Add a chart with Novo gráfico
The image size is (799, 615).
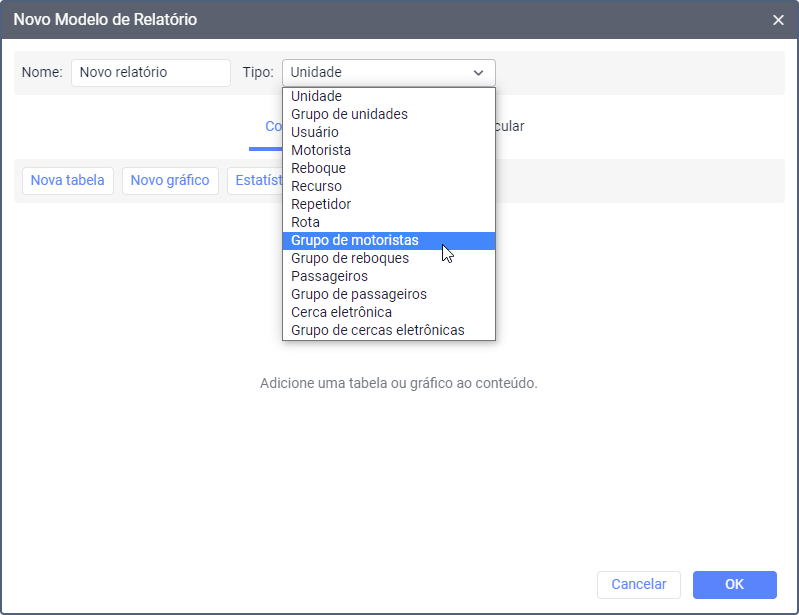(170, 181)
